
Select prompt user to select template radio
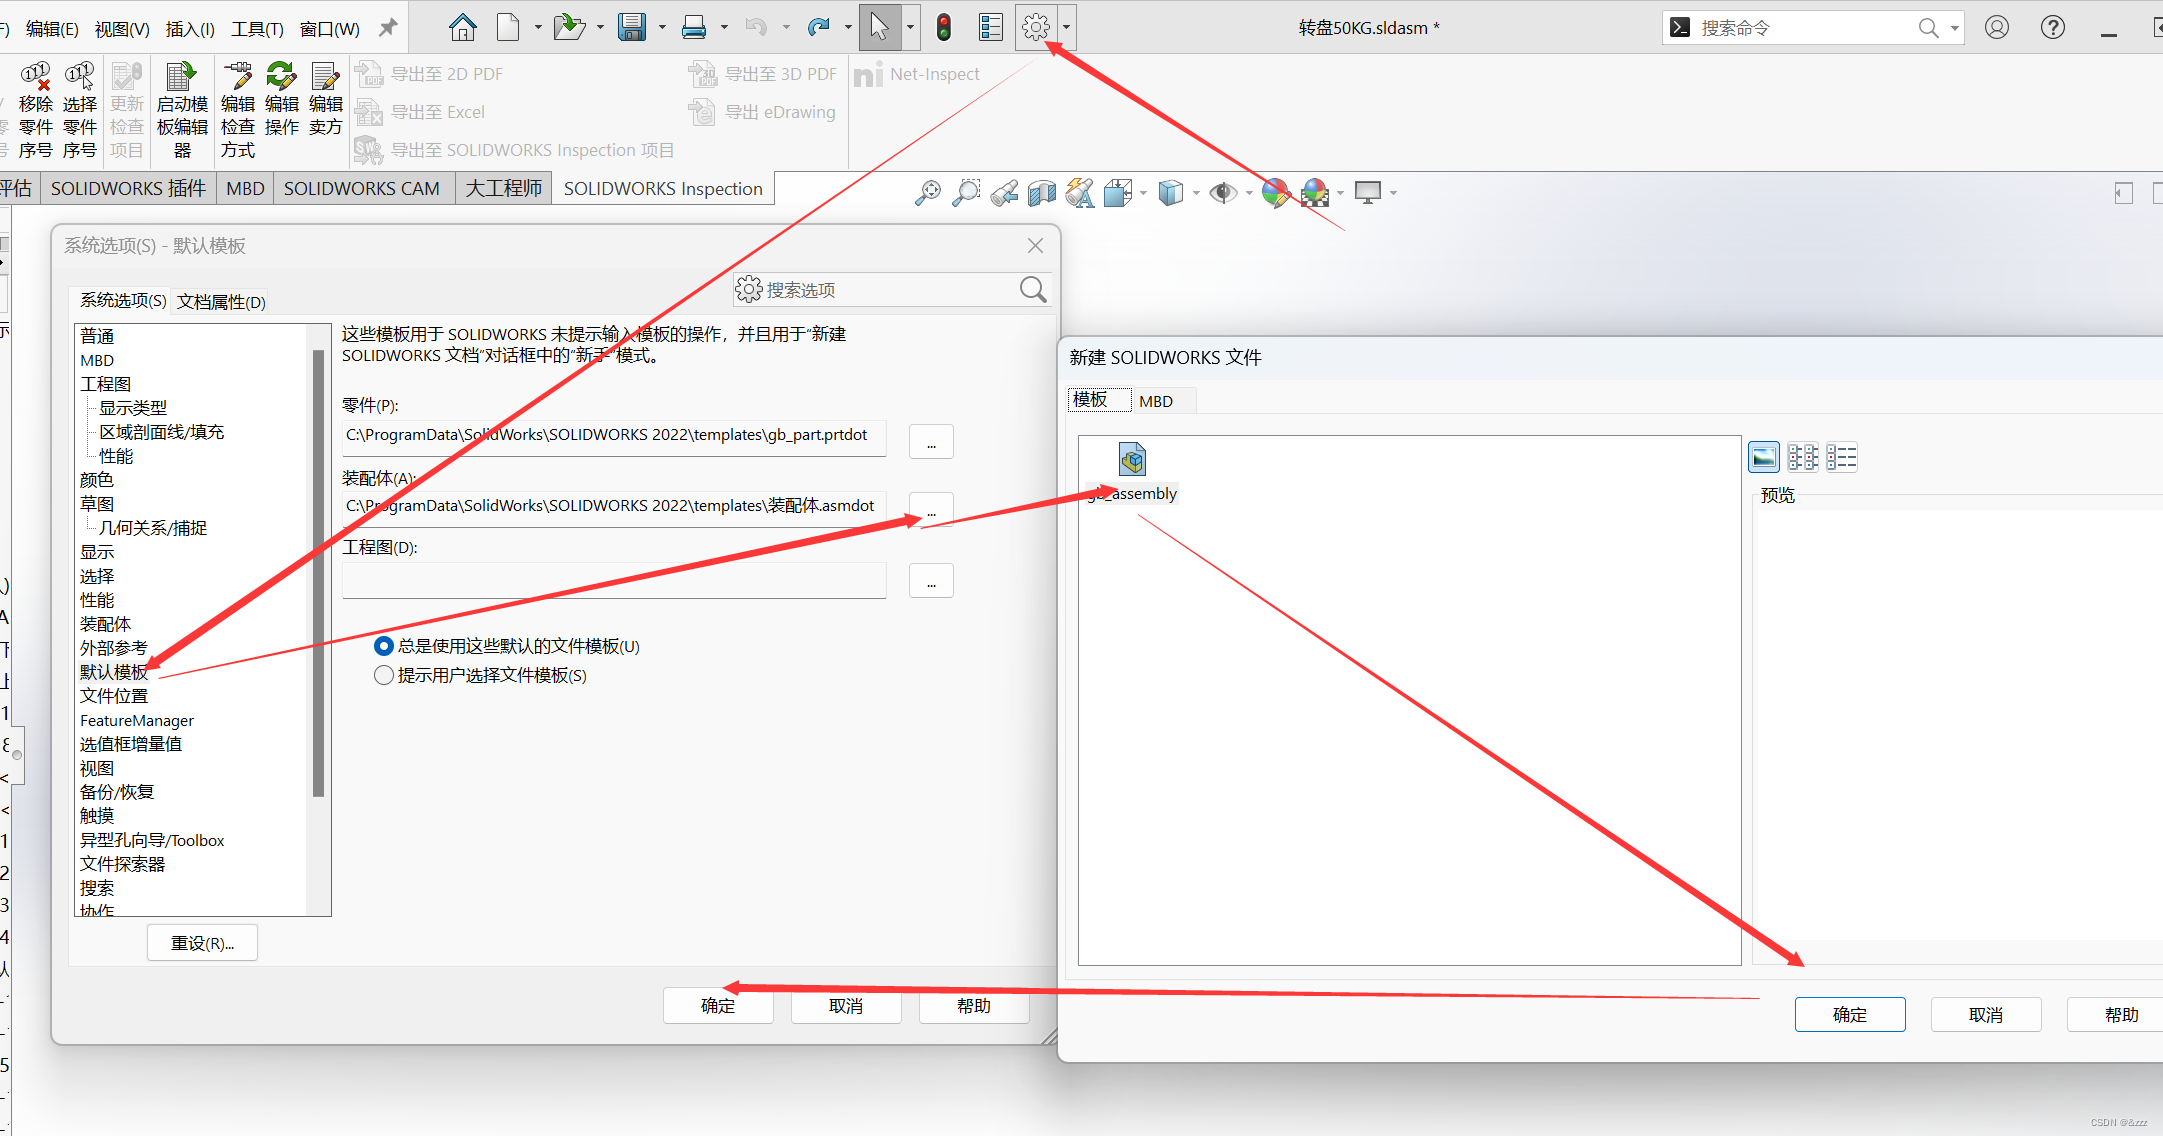click(x=383, y=675)
